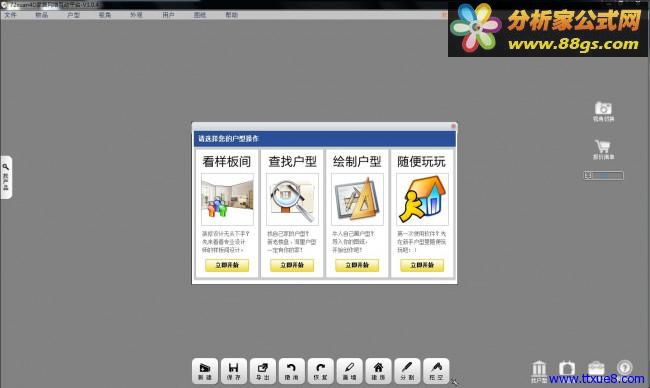The image size is (650, 388).
Task: Click the 新建 (new) icon in bottom toolbar
Action: [x=205, y=371]
